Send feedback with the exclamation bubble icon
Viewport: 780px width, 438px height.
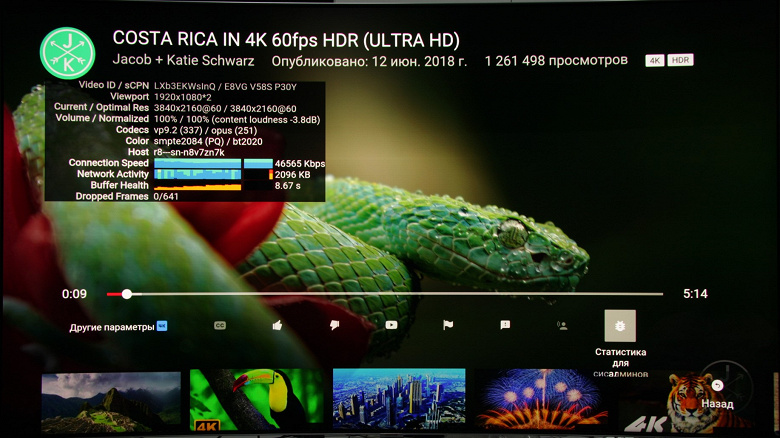505,325
